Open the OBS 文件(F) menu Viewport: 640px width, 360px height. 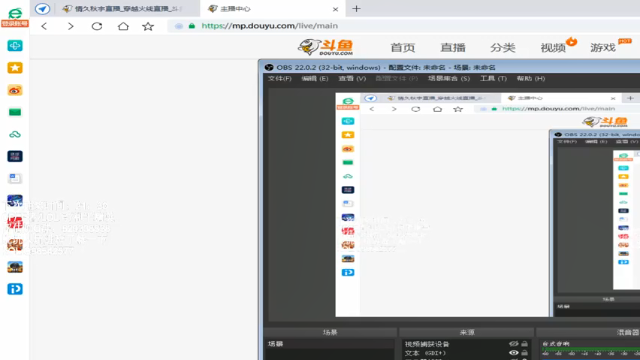coord(280,78)
